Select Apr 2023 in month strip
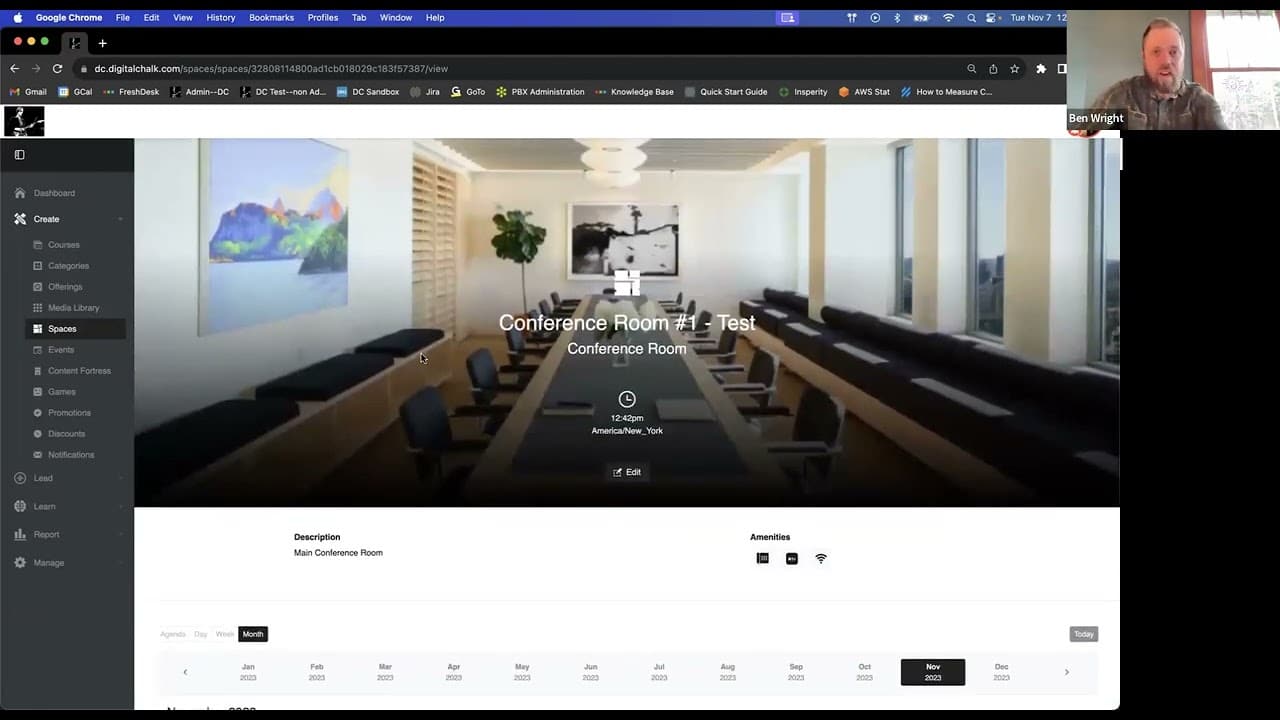Image resolution: width=1280 pixels, height=720 pixels. point(454,672)
